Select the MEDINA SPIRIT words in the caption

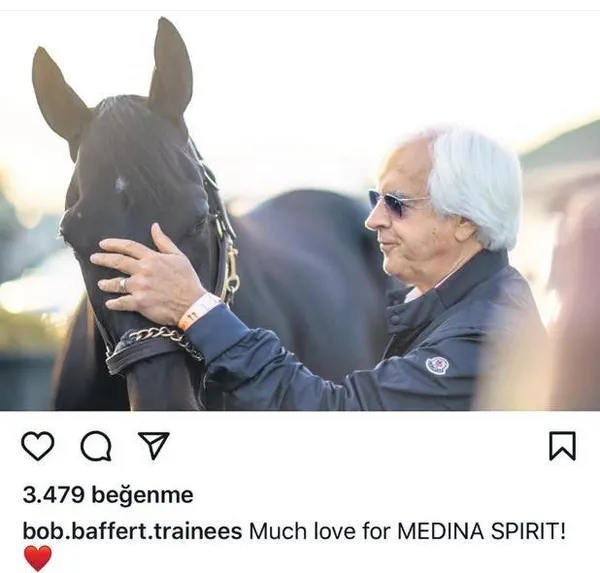coord(478,531)
